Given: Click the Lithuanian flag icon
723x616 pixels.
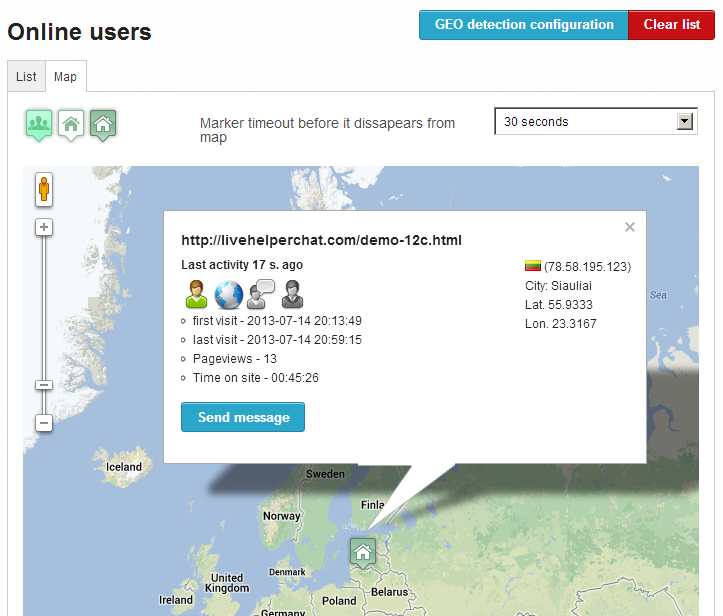Looking at the screenshot, I should (533, 266).
